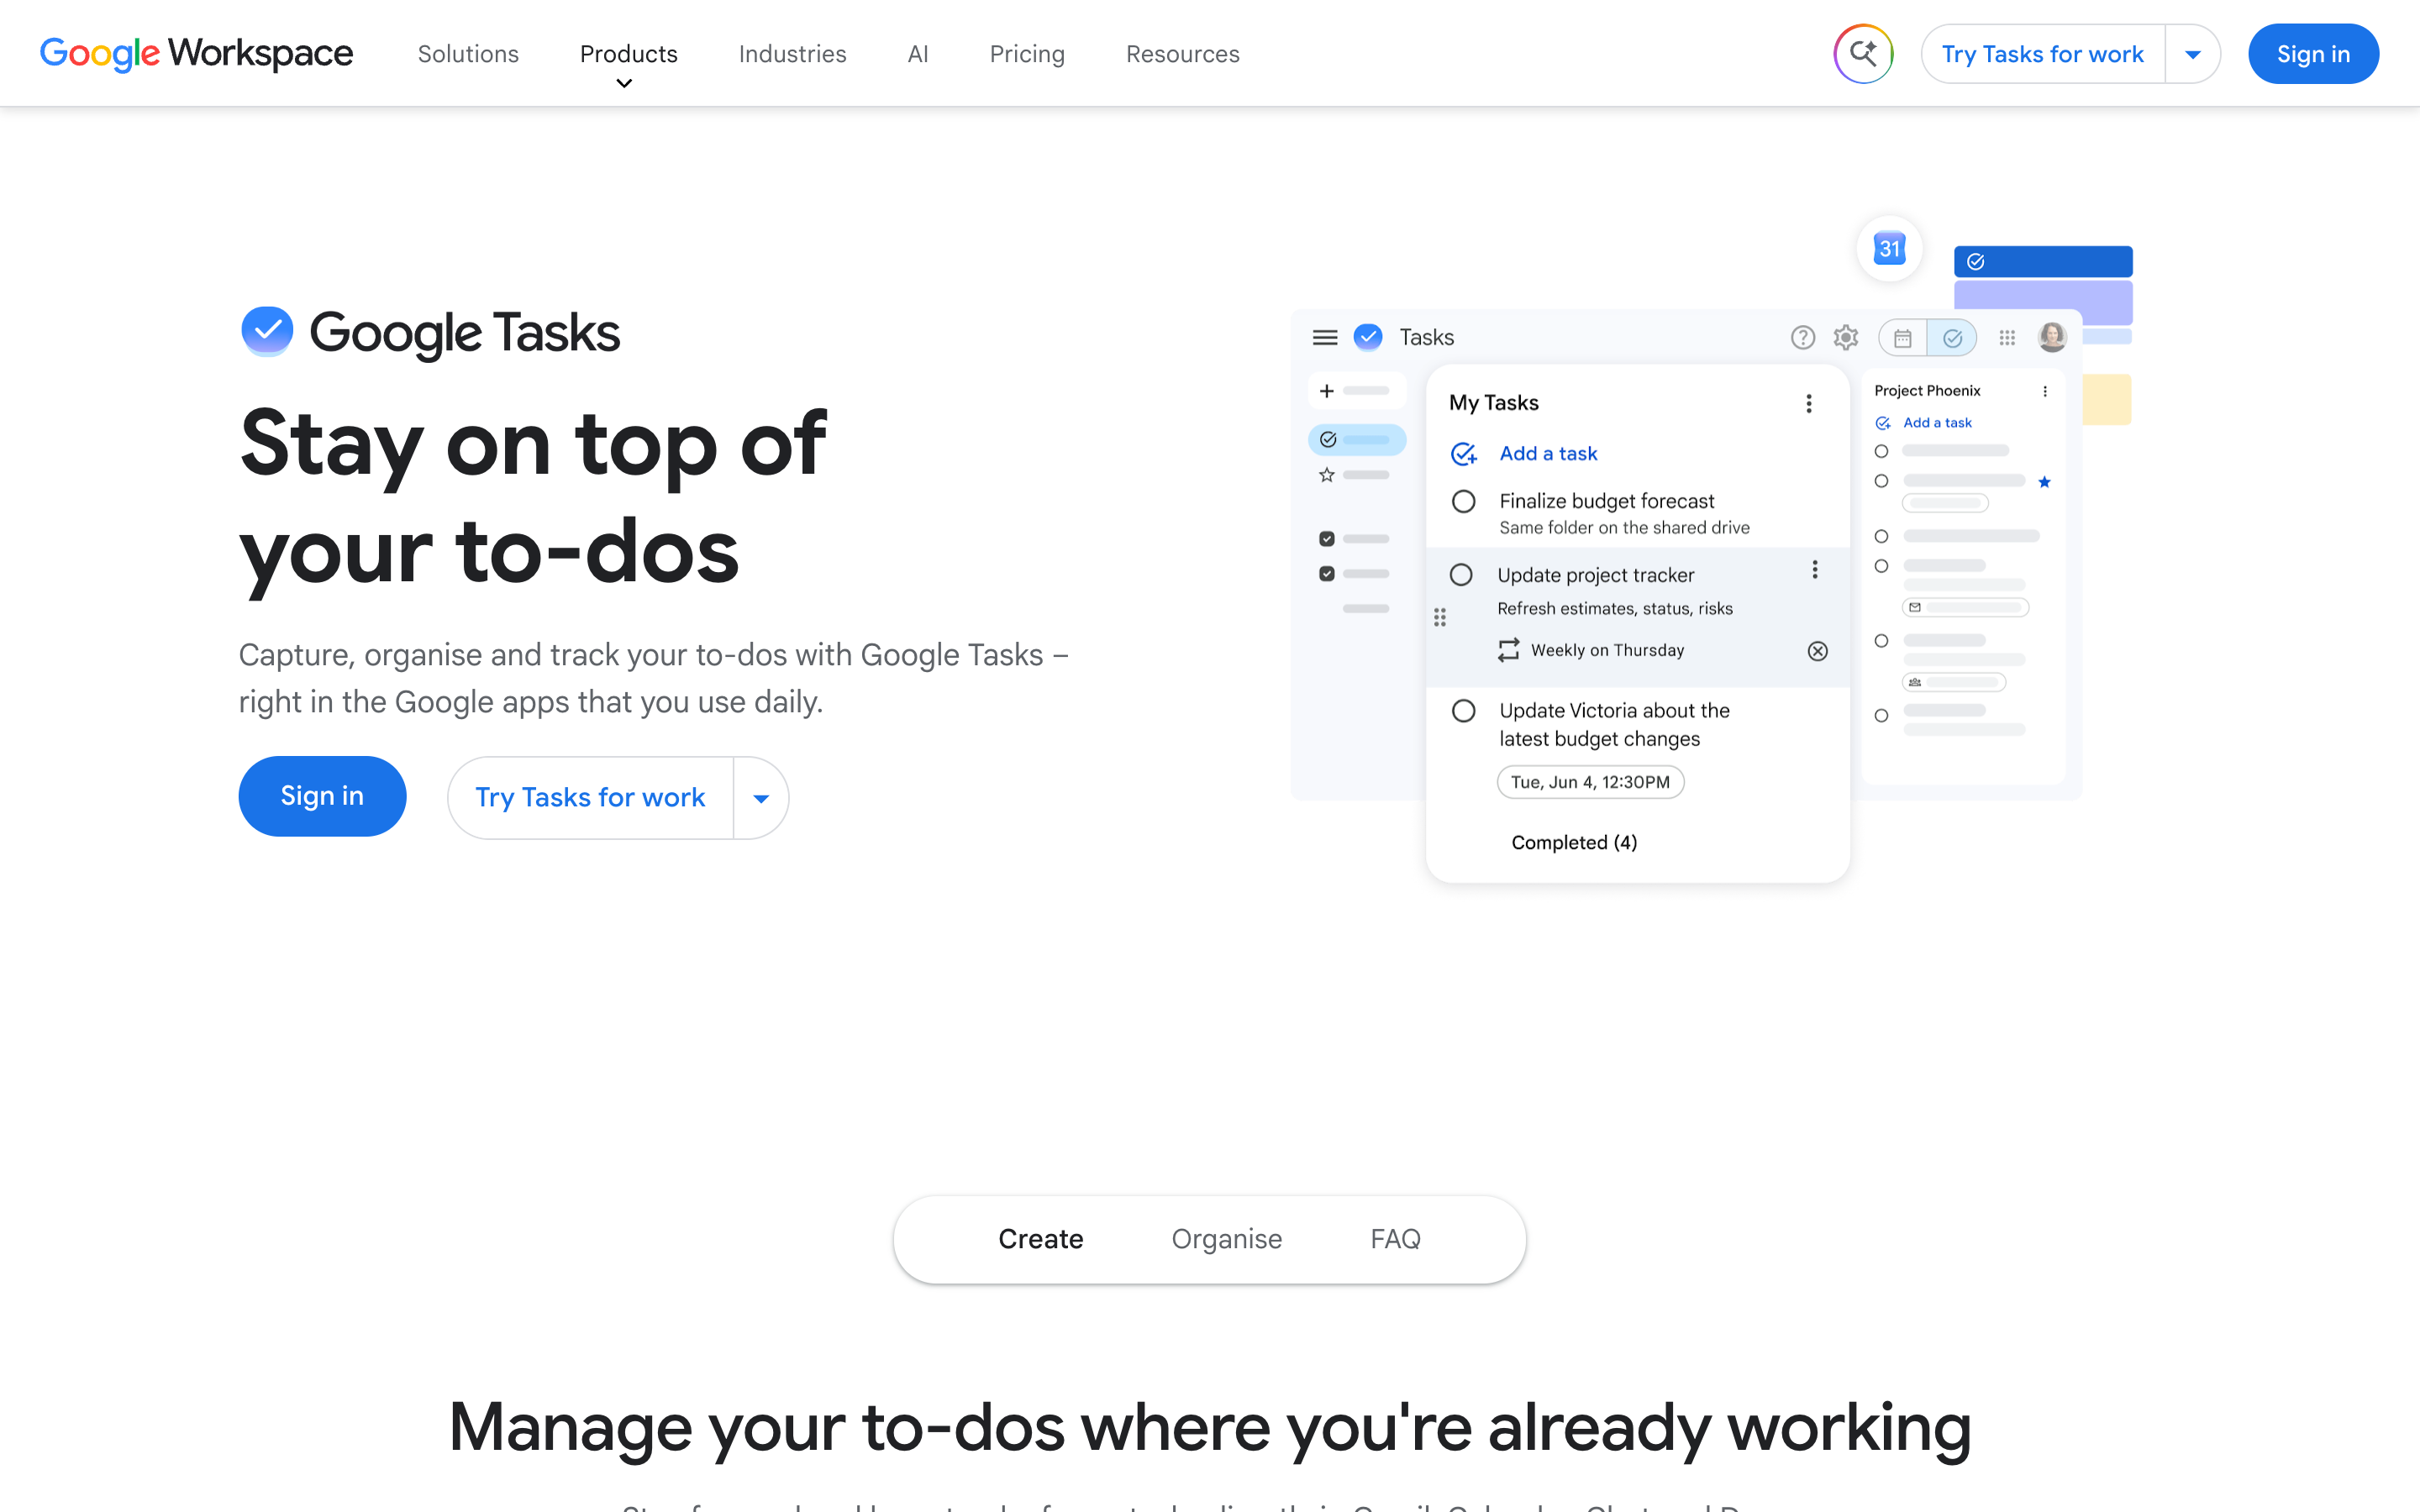The image size is (2420, 1512).
Task: Expand the Products menu chevron
Action: (624, 83)
